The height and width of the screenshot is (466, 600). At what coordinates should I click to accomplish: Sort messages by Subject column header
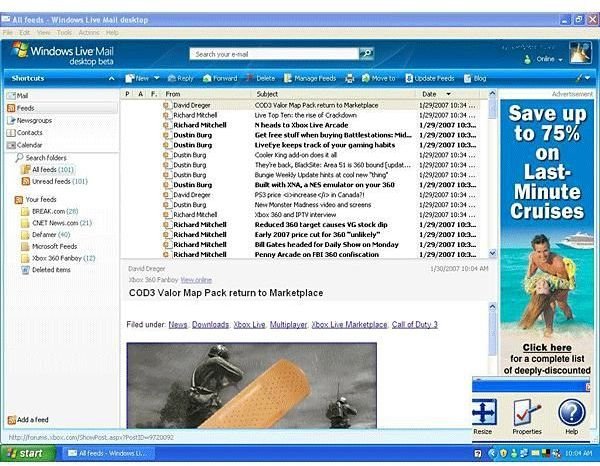click(x=334, y=94)
